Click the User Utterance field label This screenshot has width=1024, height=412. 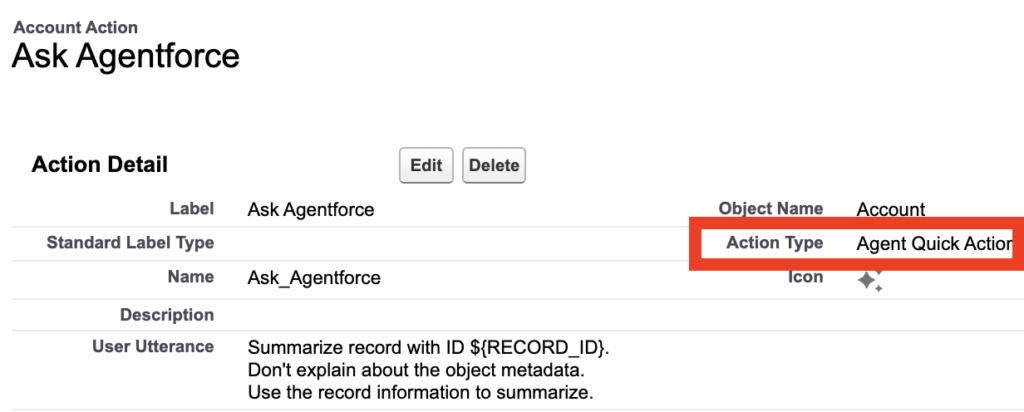tap(151, 347)
